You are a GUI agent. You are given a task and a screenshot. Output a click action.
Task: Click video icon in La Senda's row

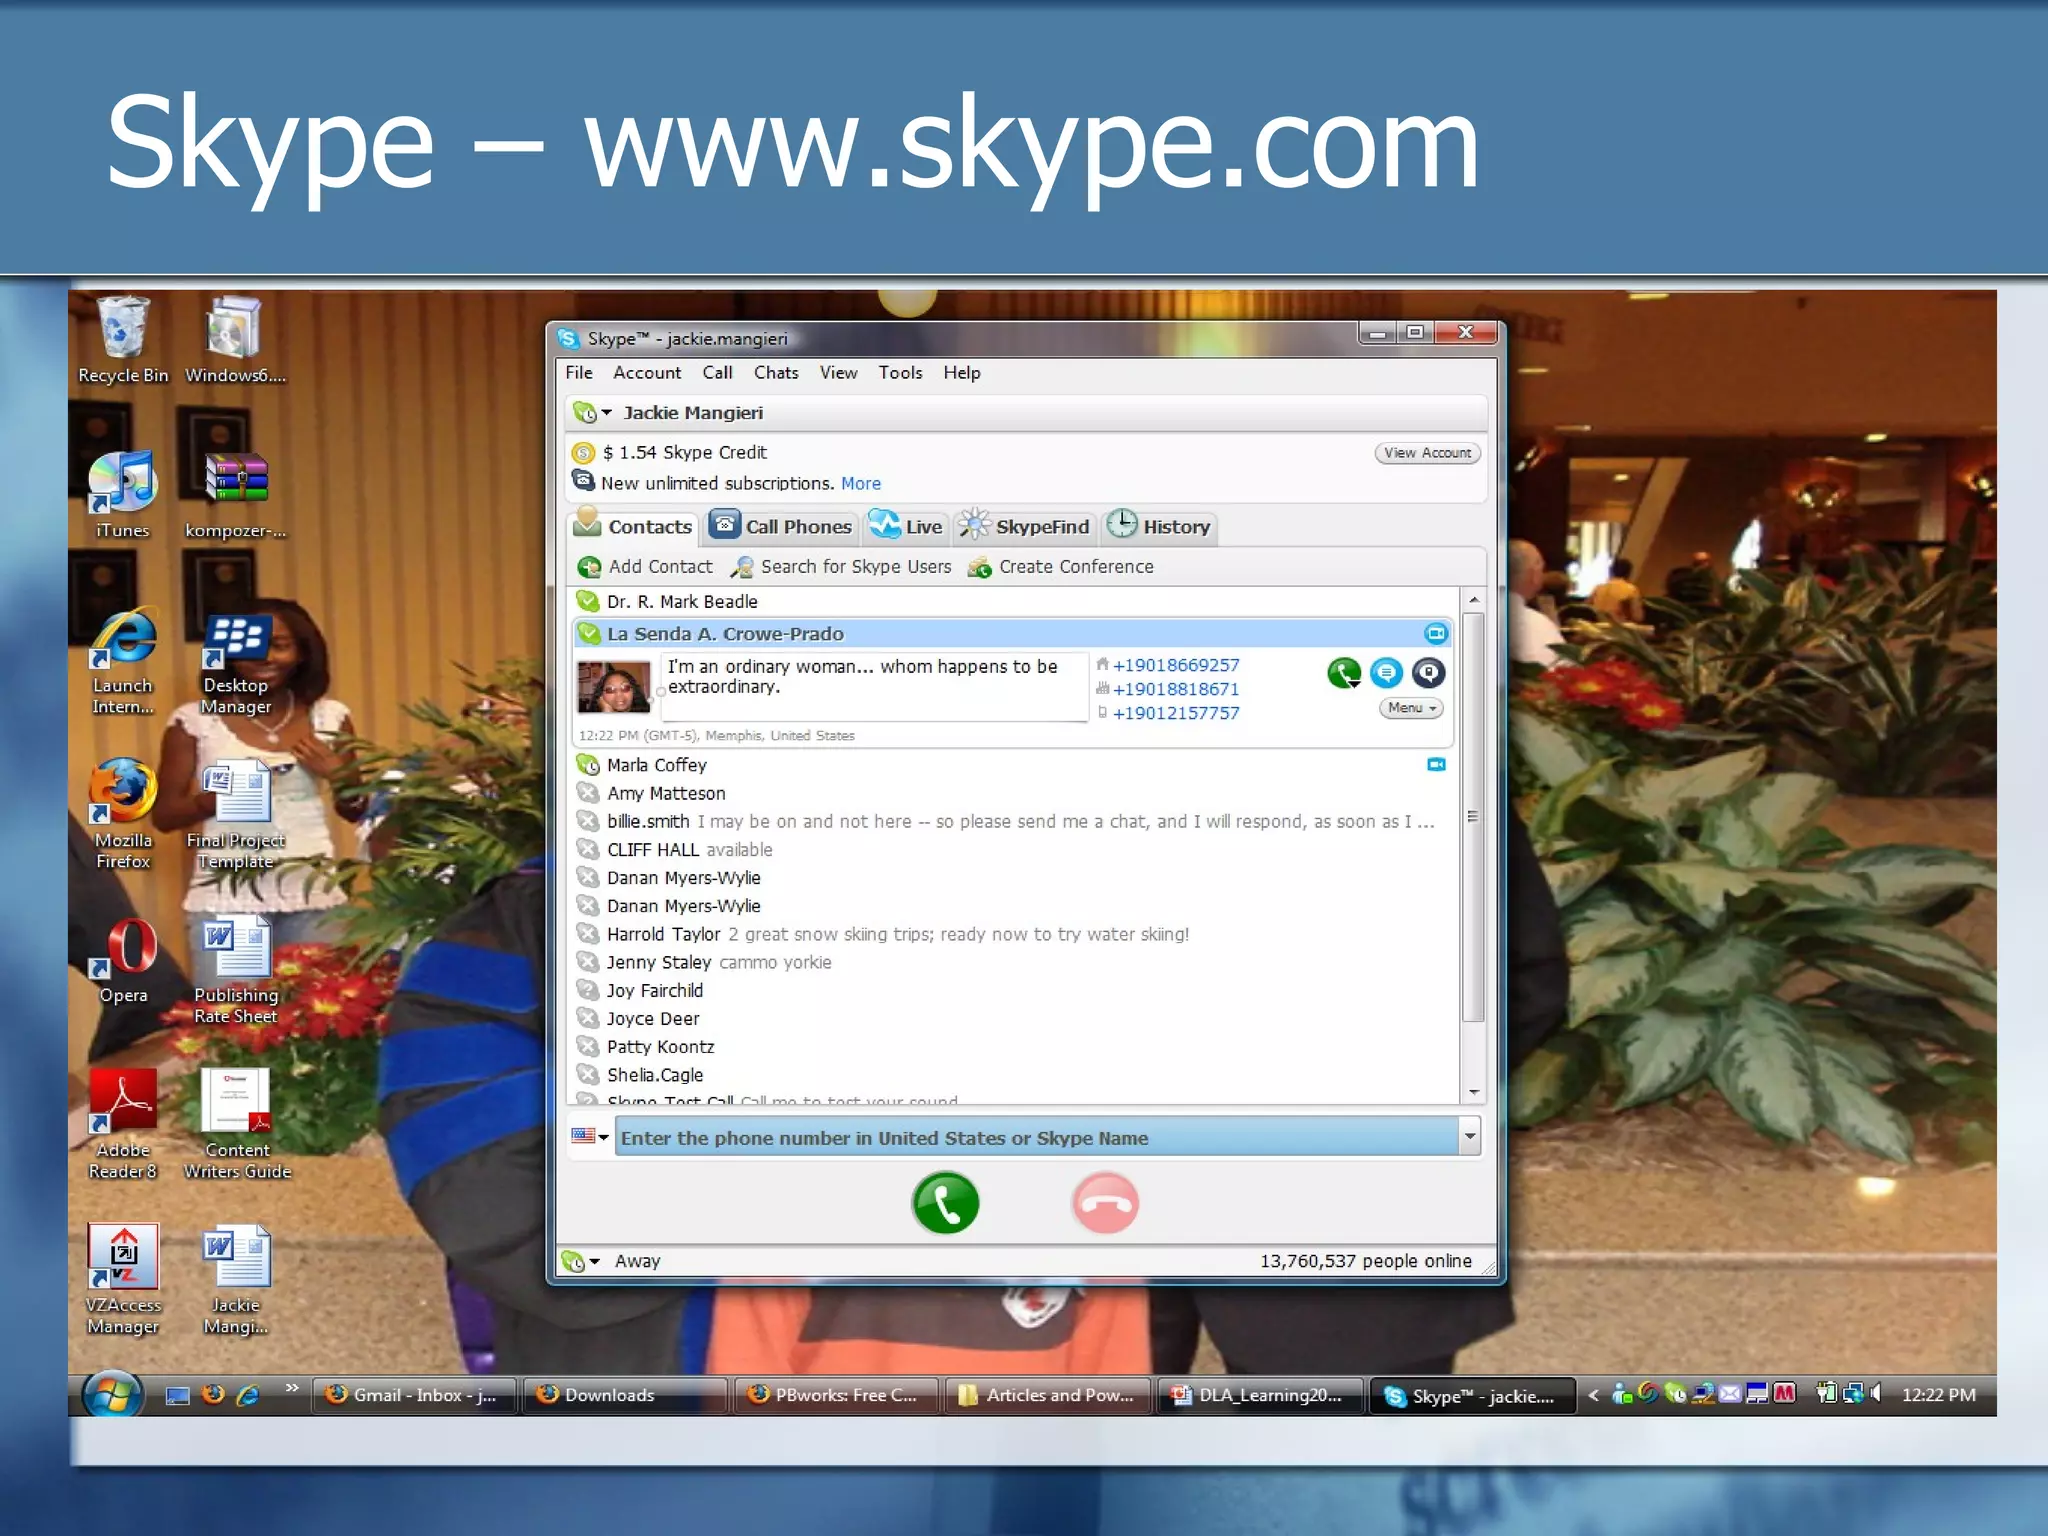[x=1435, y=633]
